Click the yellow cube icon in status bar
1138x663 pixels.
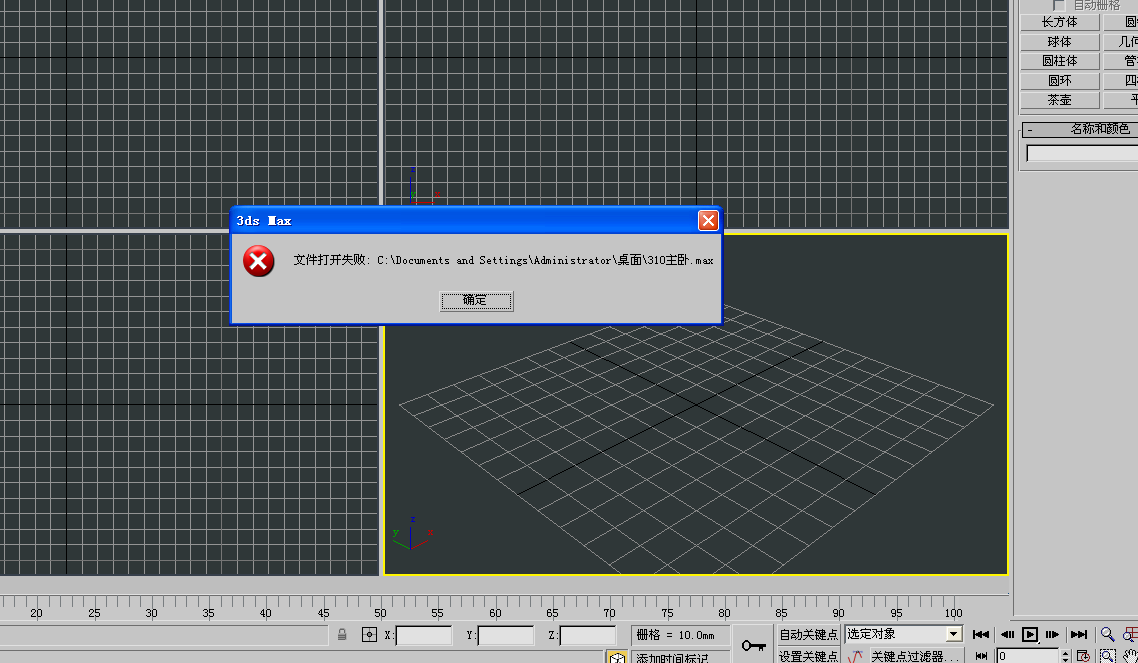(x=617, y=657)
